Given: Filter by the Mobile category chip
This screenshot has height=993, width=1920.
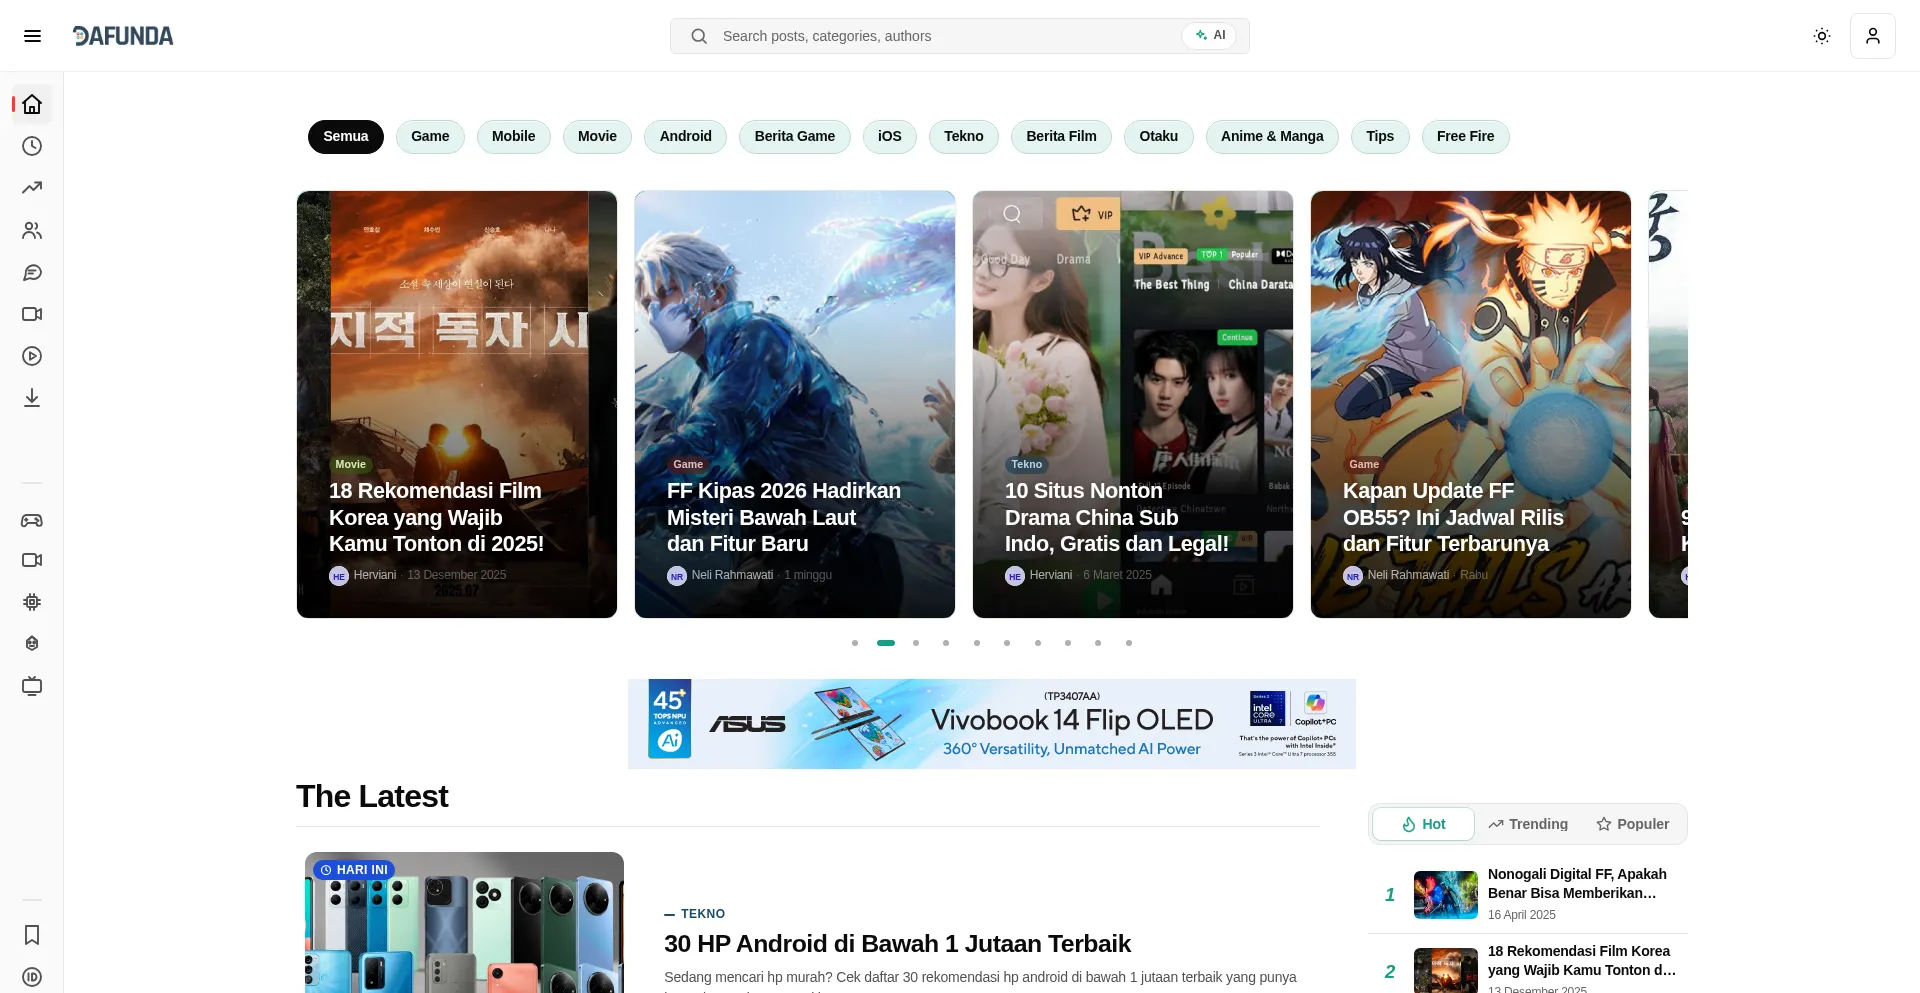Looking at the screenshot, I should (514, 137).
